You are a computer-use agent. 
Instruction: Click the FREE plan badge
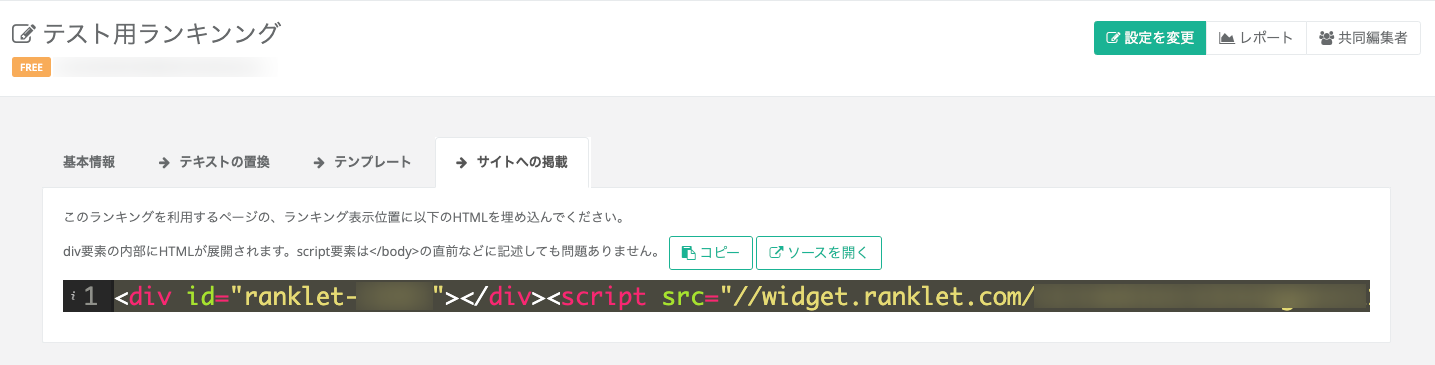[x=31, y=68]
